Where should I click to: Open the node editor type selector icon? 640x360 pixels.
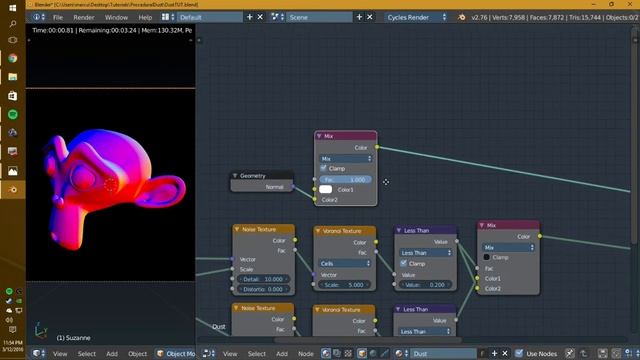click(208, 353)
